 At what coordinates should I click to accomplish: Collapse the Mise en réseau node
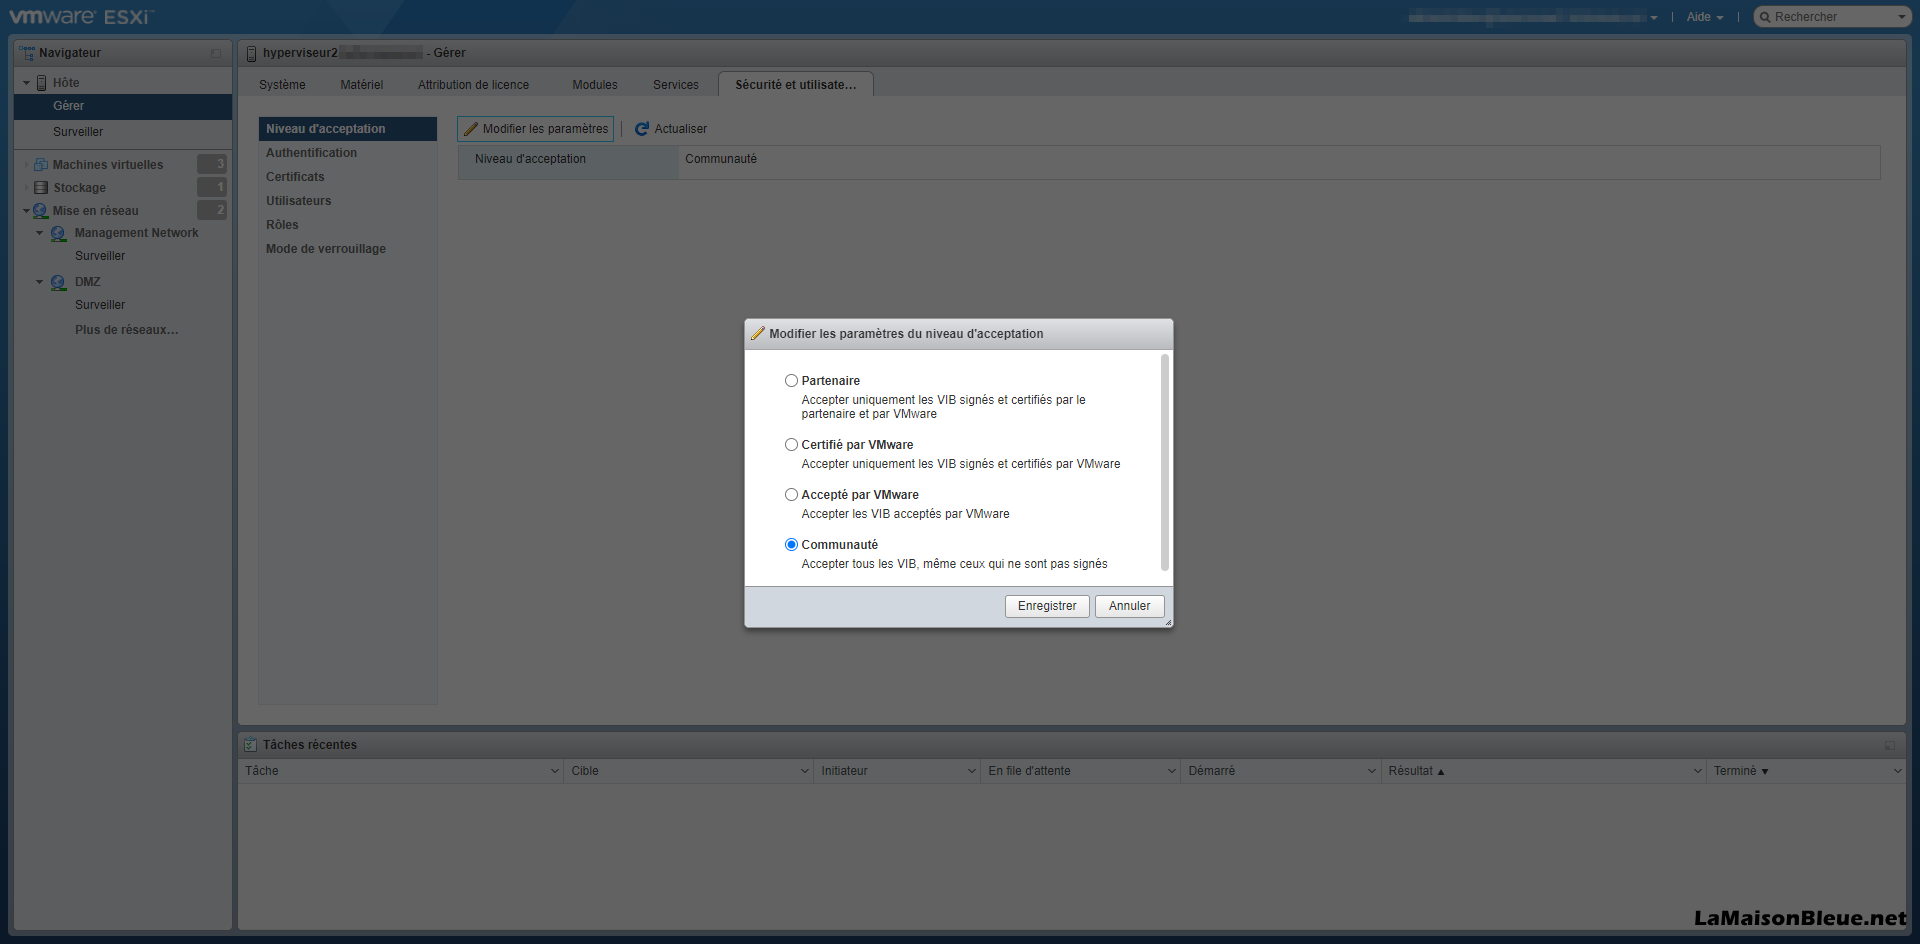click(x=27, y=211)
